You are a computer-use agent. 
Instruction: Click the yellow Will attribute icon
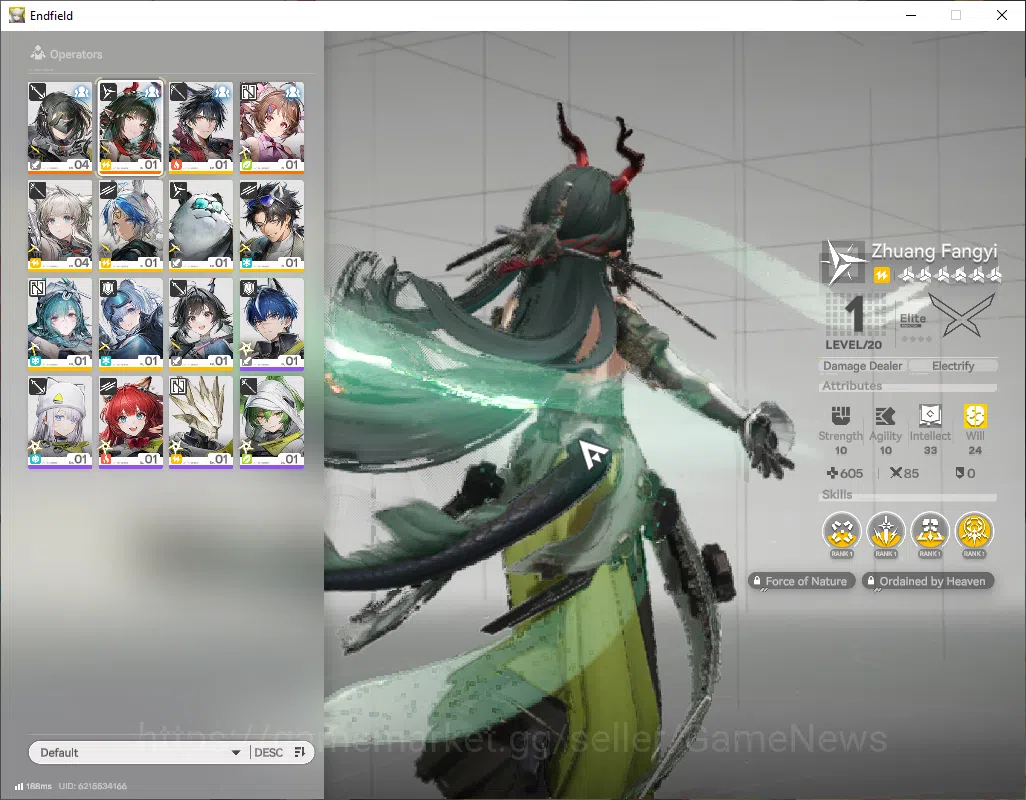(x=975, y=415)
